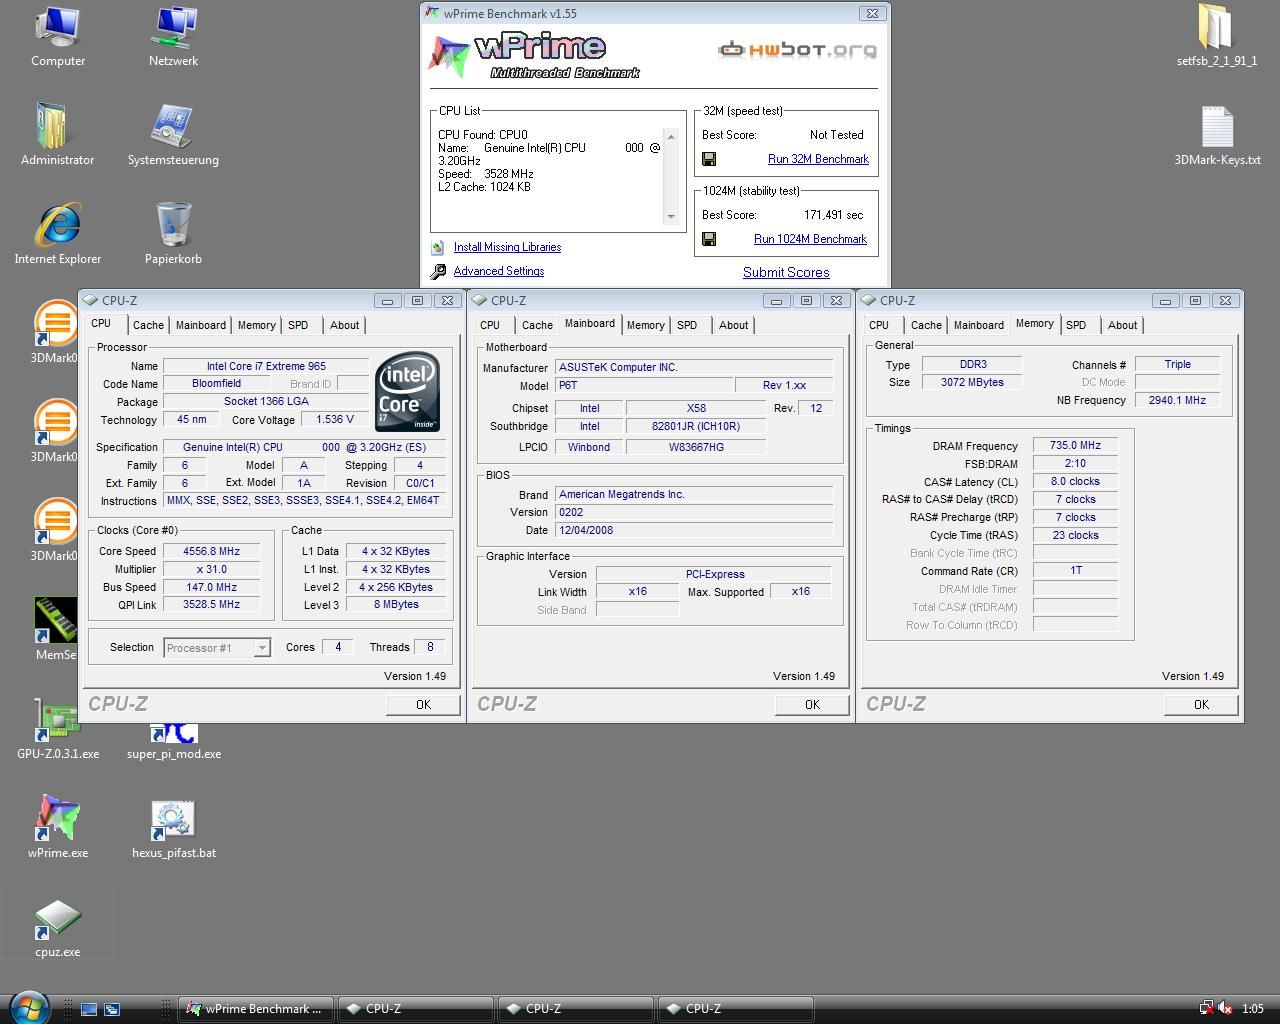Select the hexus_pifast.bat desktop icon

click(x=173, y=828)
